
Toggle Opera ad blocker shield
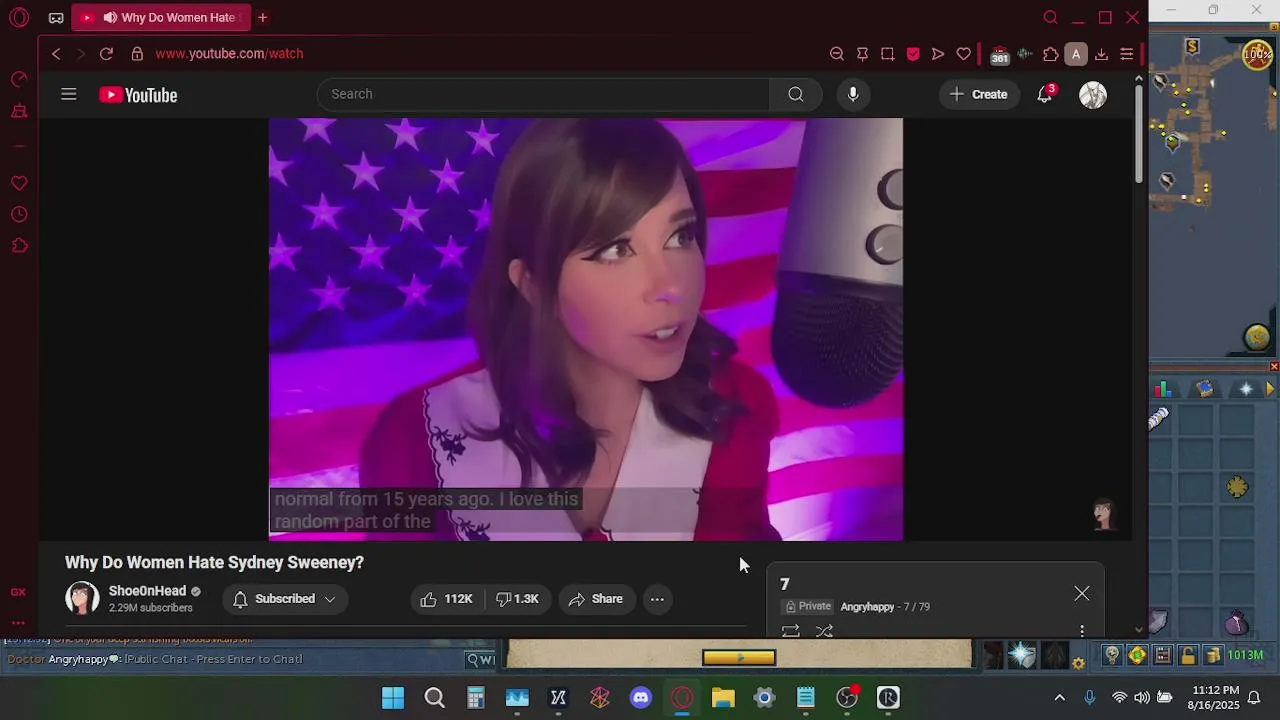point(913,54)
